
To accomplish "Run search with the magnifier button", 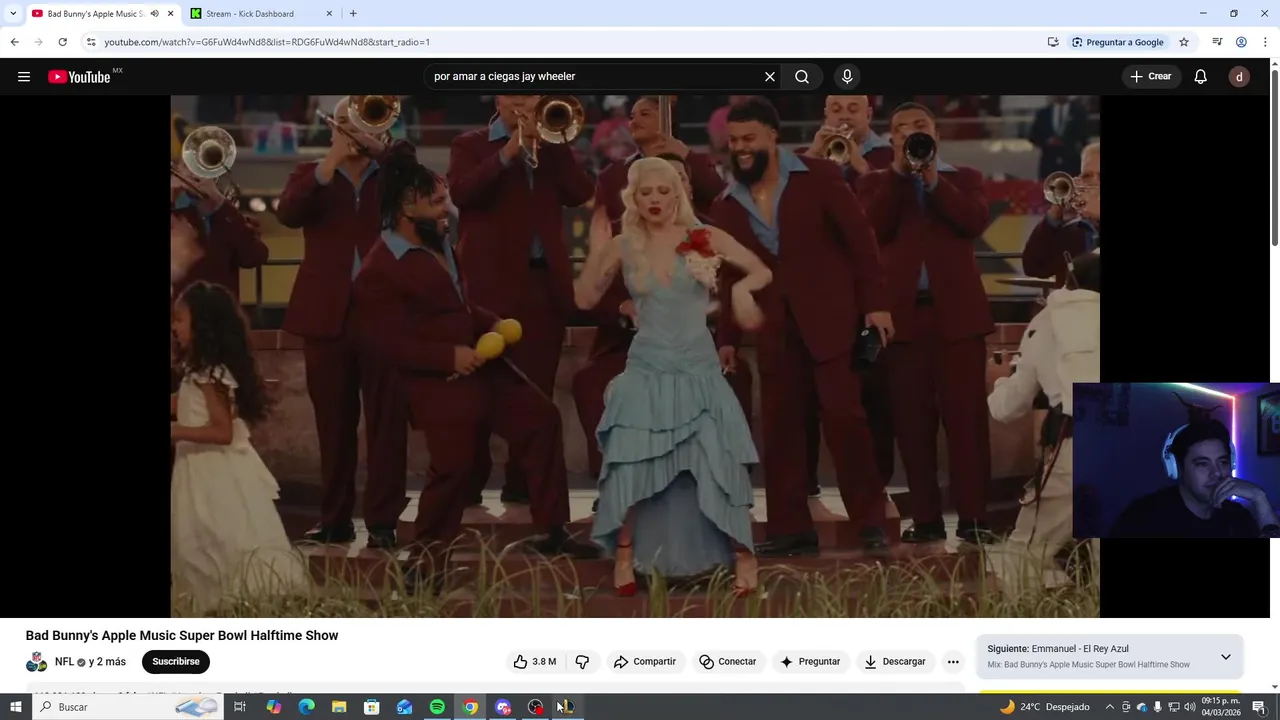I will coord(802,77).
